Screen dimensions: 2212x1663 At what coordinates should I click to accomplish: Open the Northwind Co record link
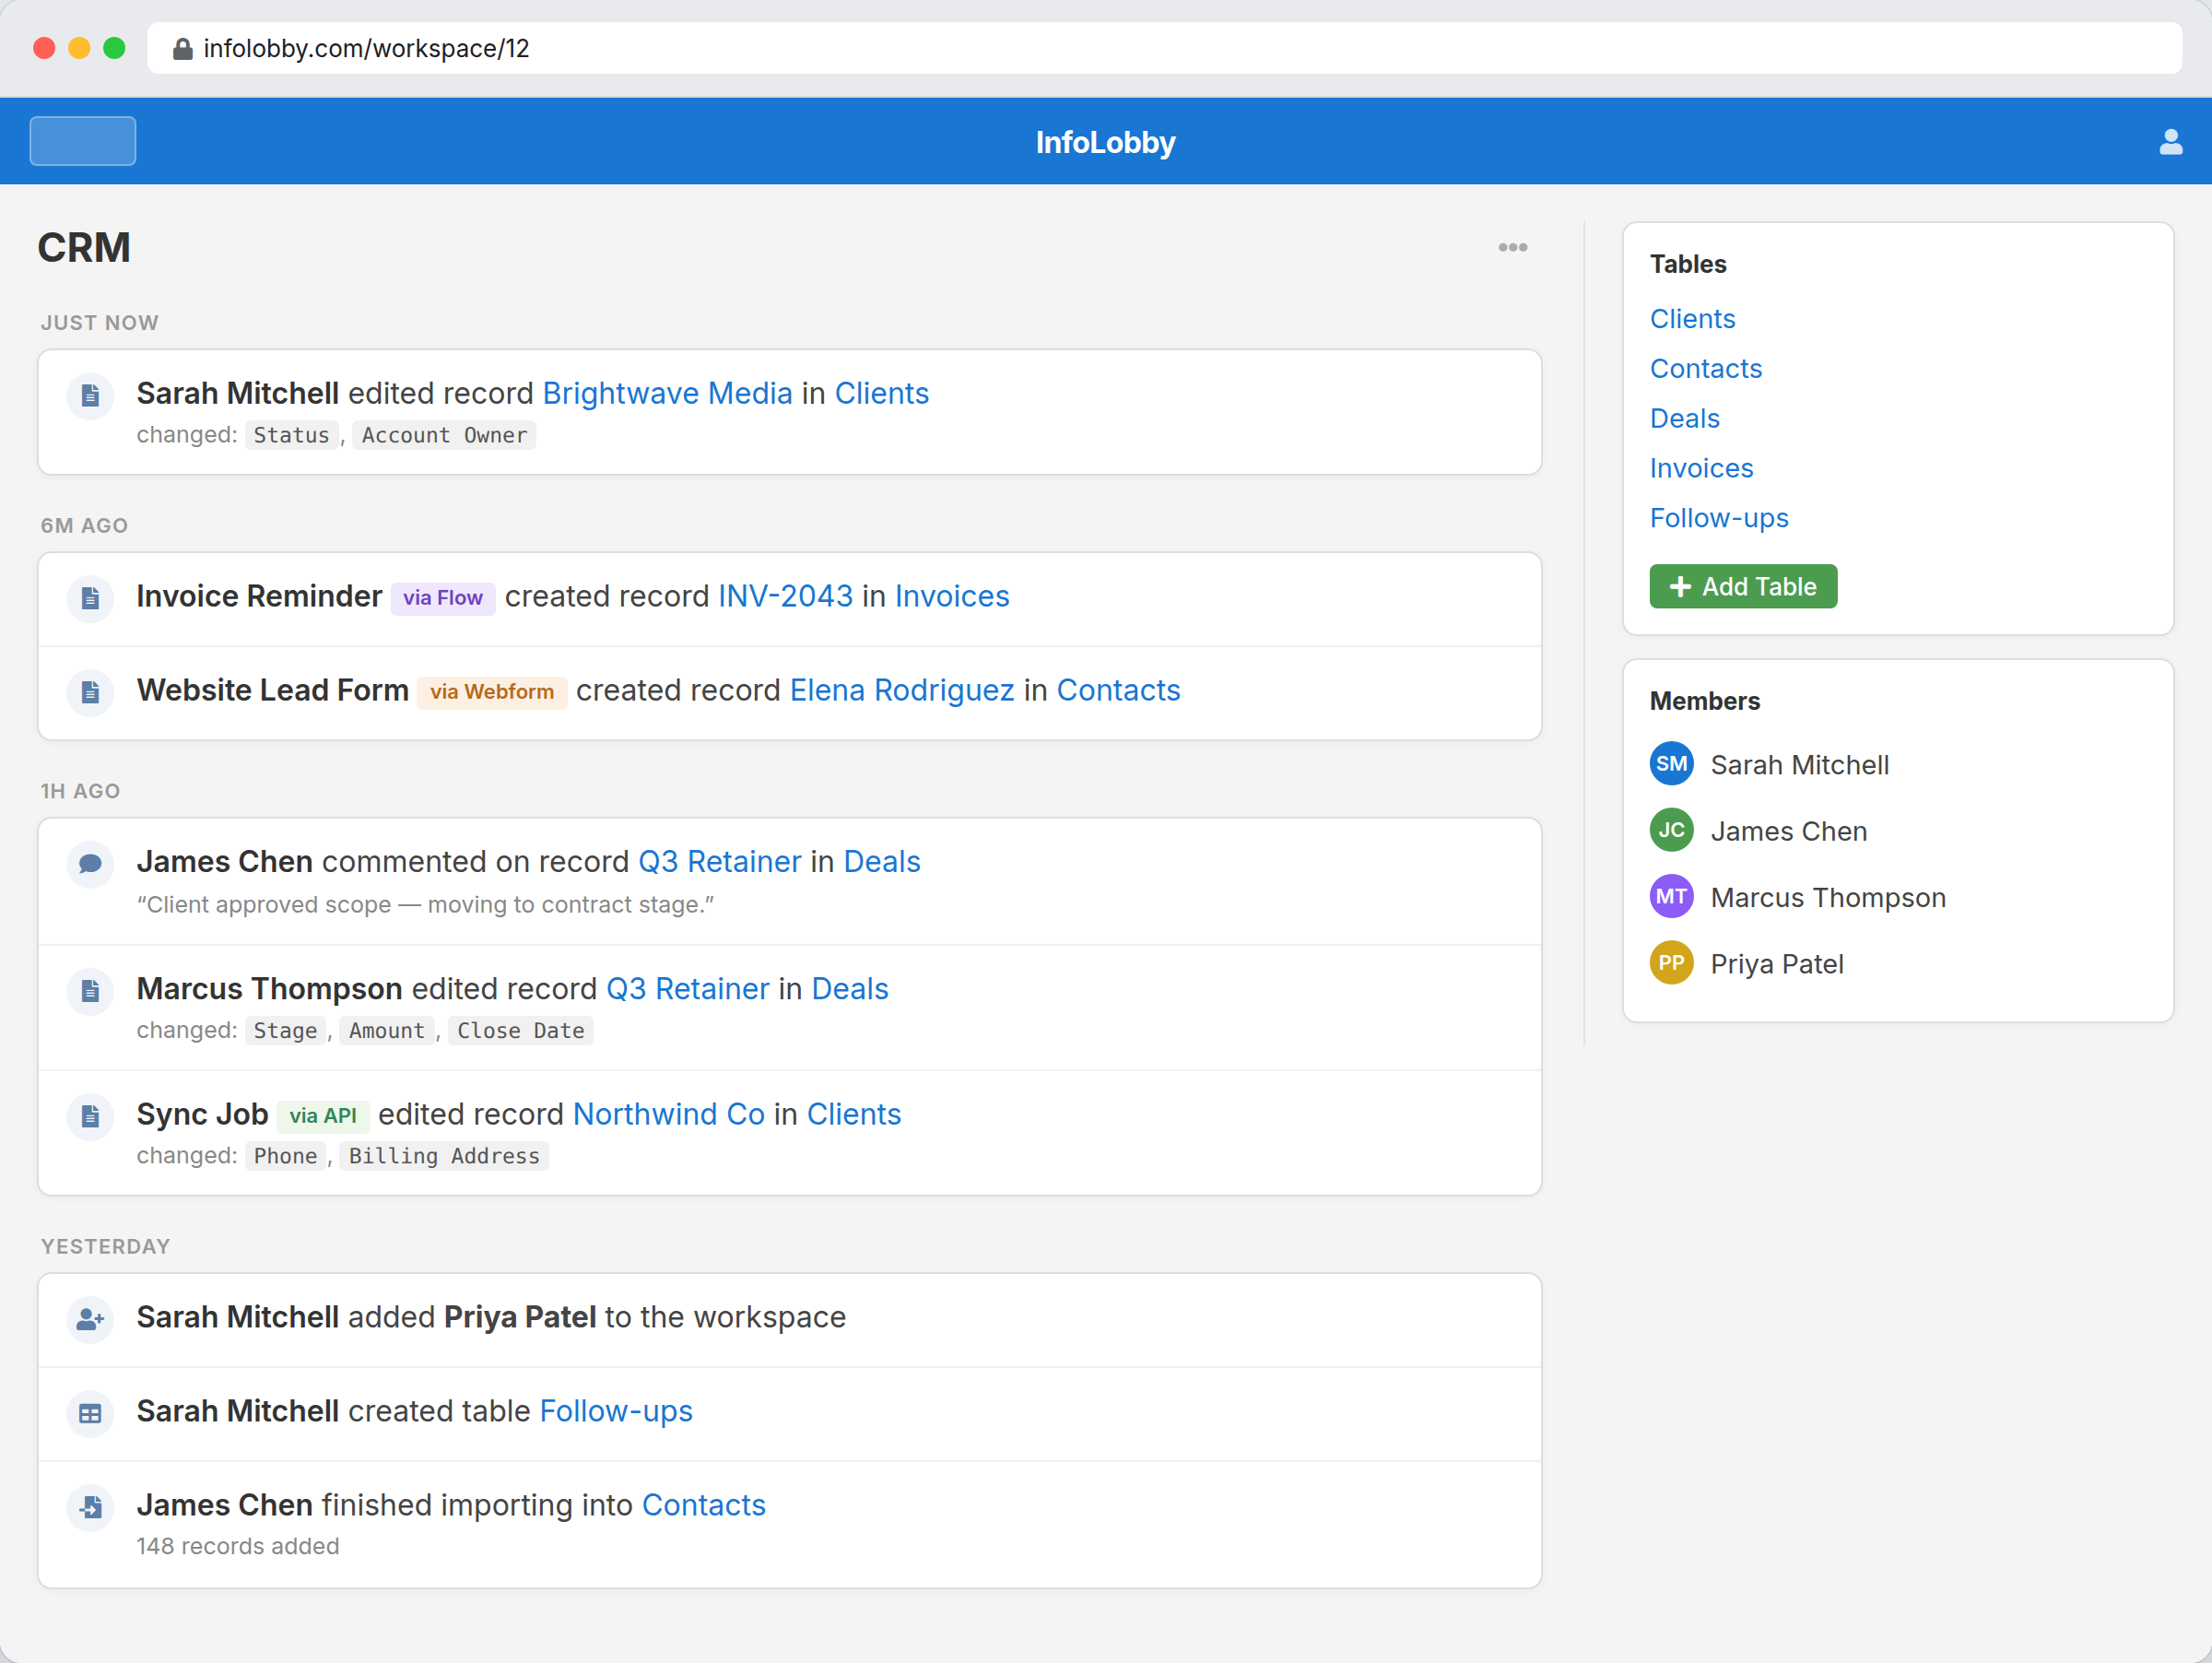pyautogui.click(x=668, y=1115)
